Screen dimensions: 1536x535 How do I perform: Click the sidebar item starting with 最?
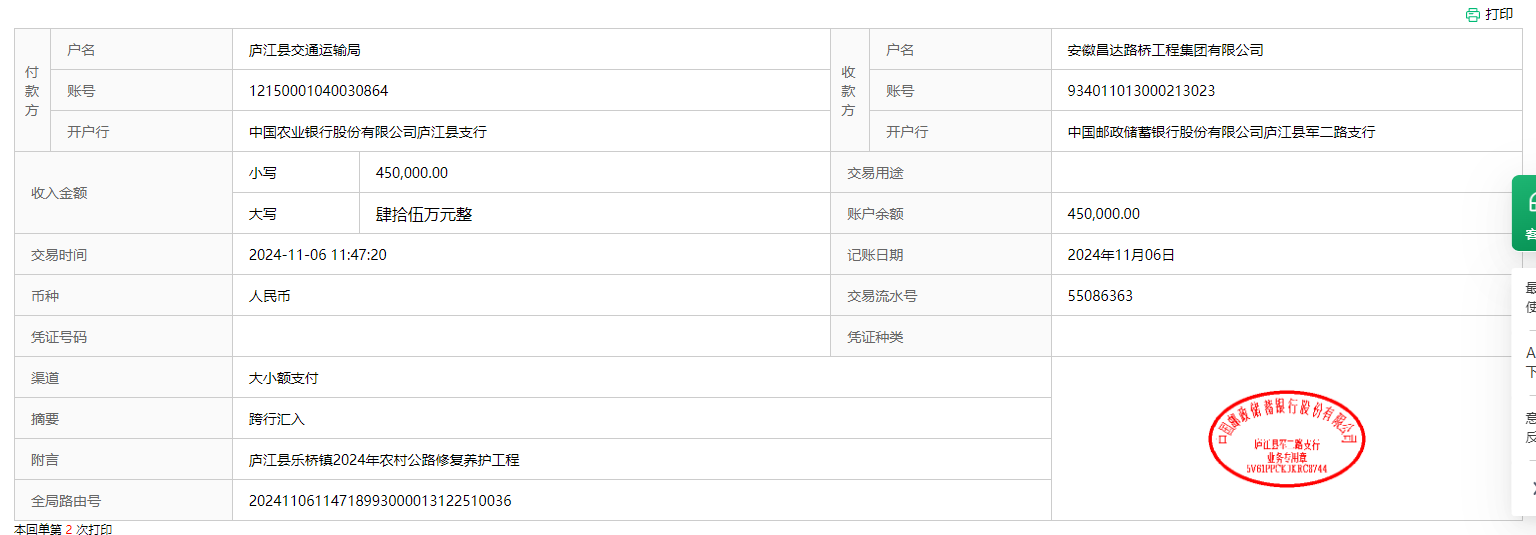[x=1530, y=297]
